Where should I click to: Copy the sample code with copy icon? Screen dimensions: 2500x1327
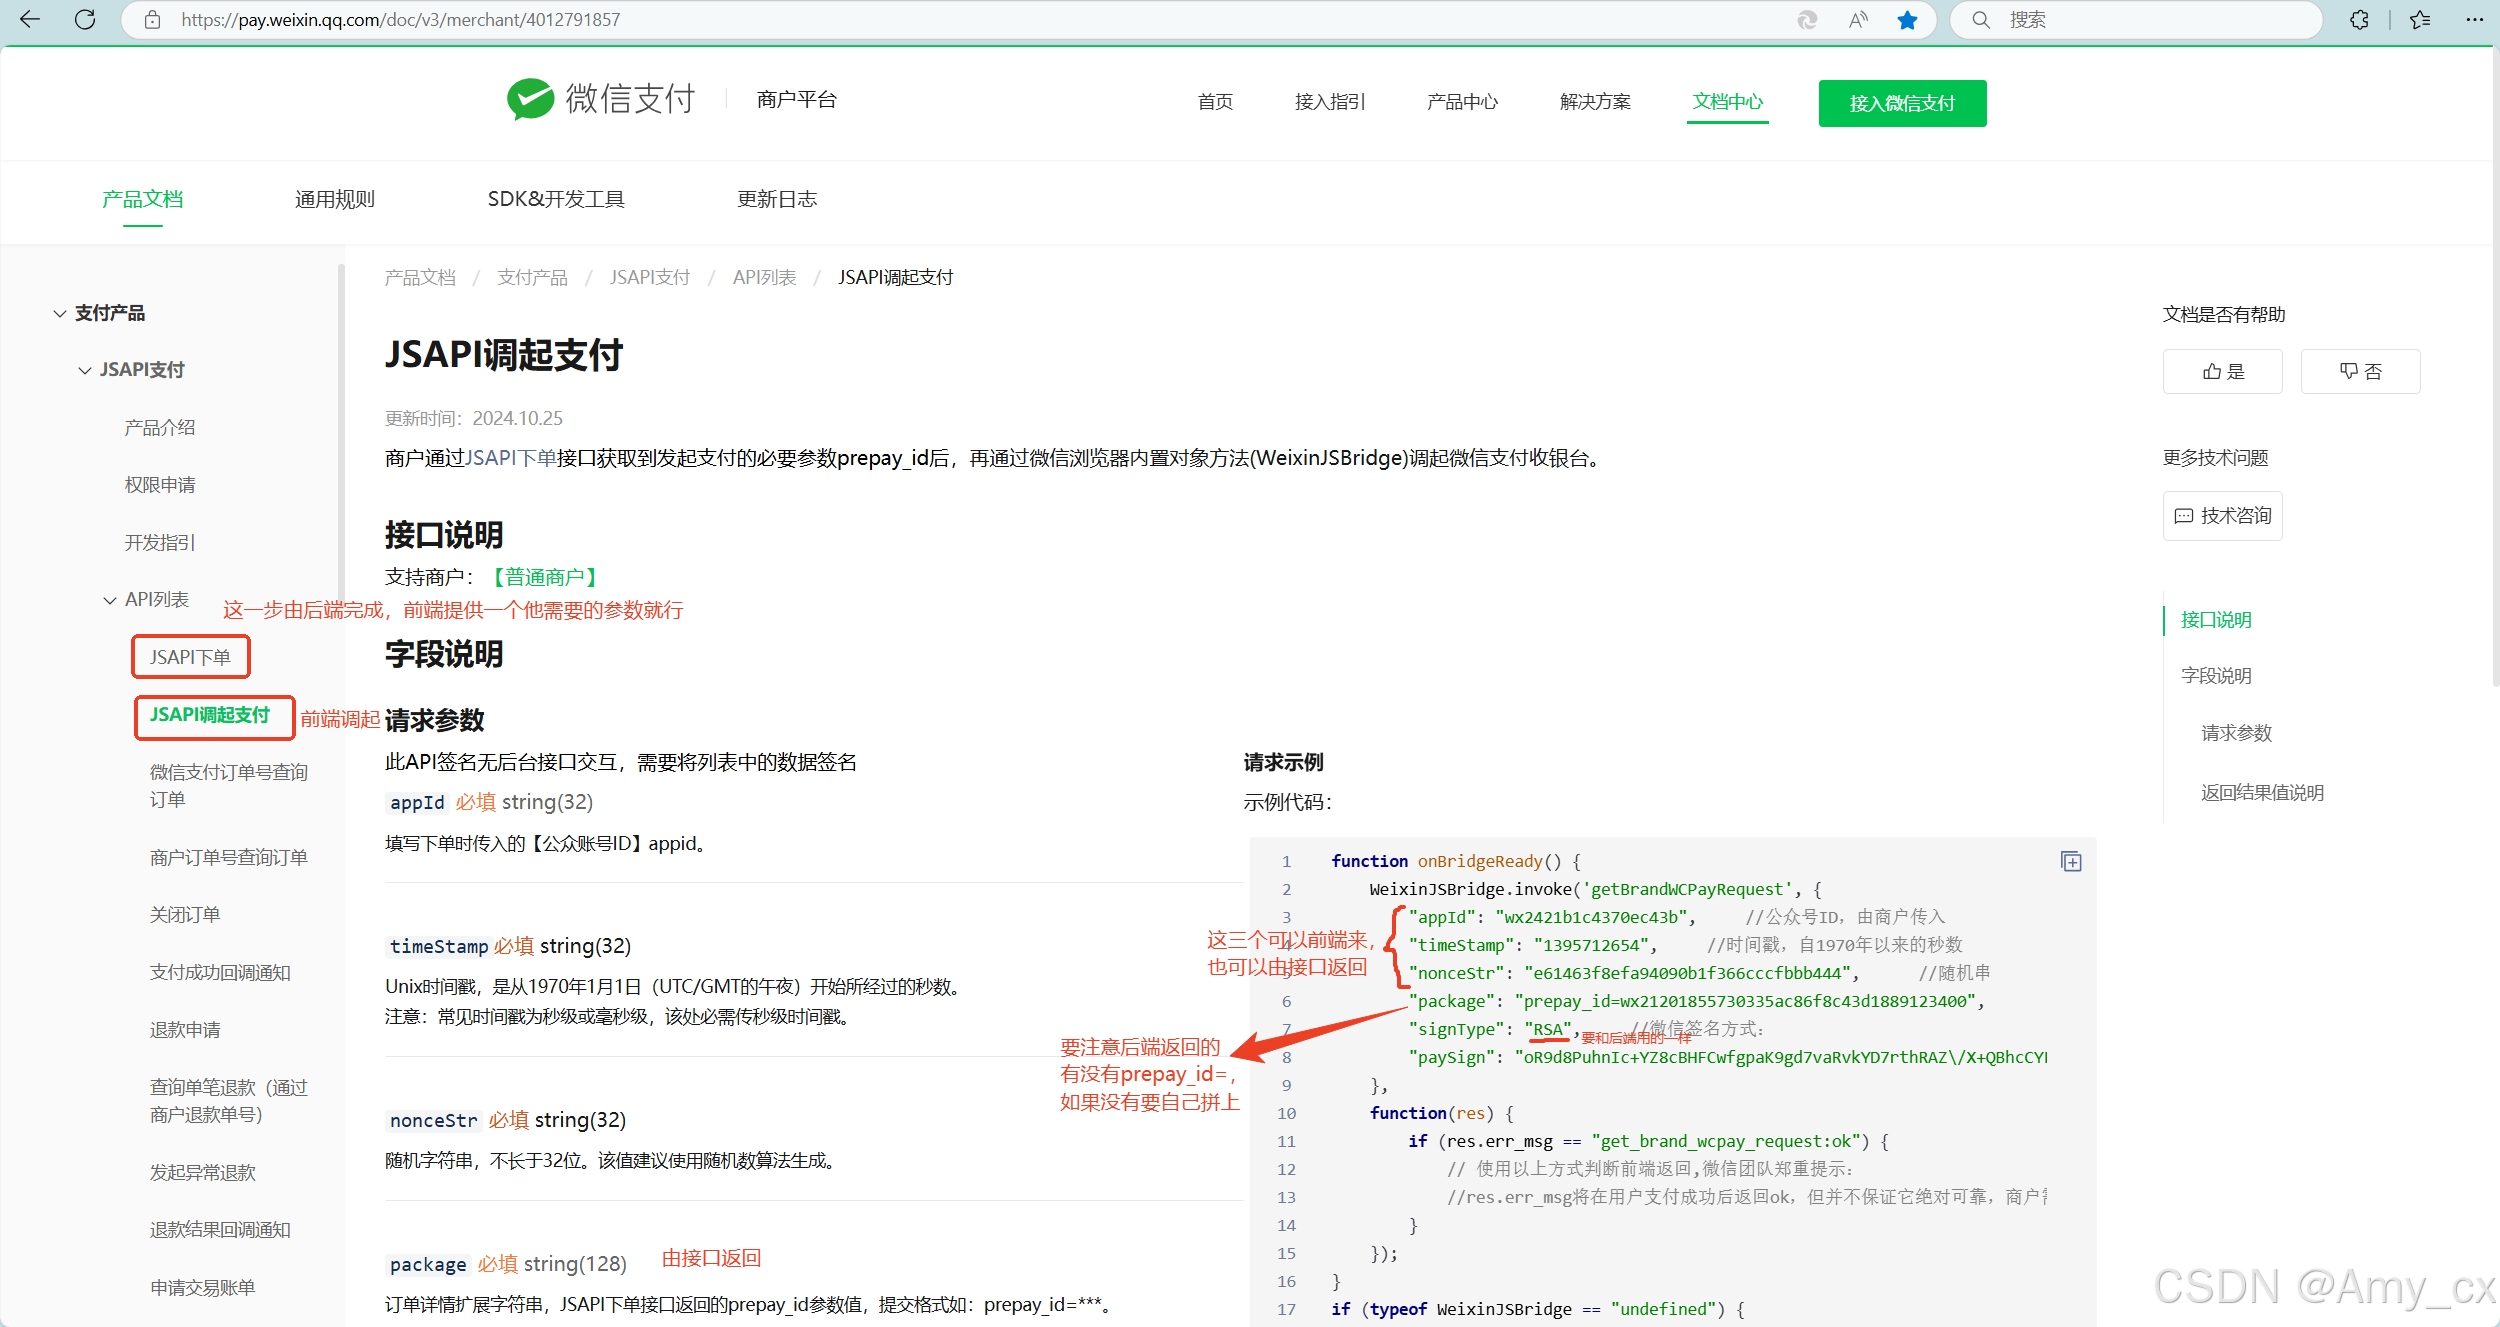coord(2071,862)
